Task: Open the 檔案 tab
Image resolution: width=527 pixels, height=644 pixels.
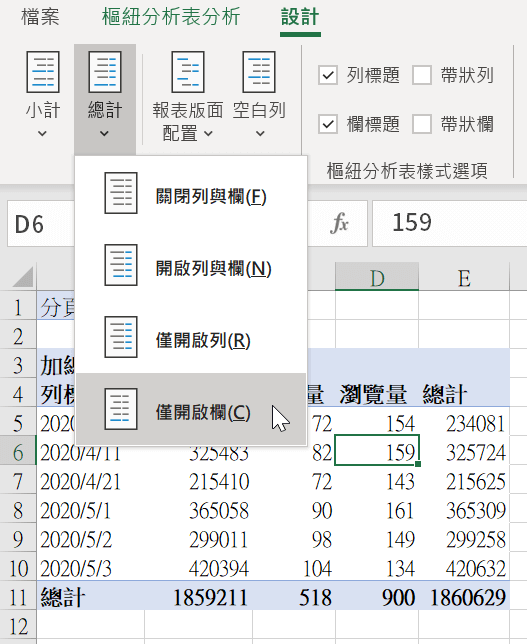Action: click(x=40, y=17)
